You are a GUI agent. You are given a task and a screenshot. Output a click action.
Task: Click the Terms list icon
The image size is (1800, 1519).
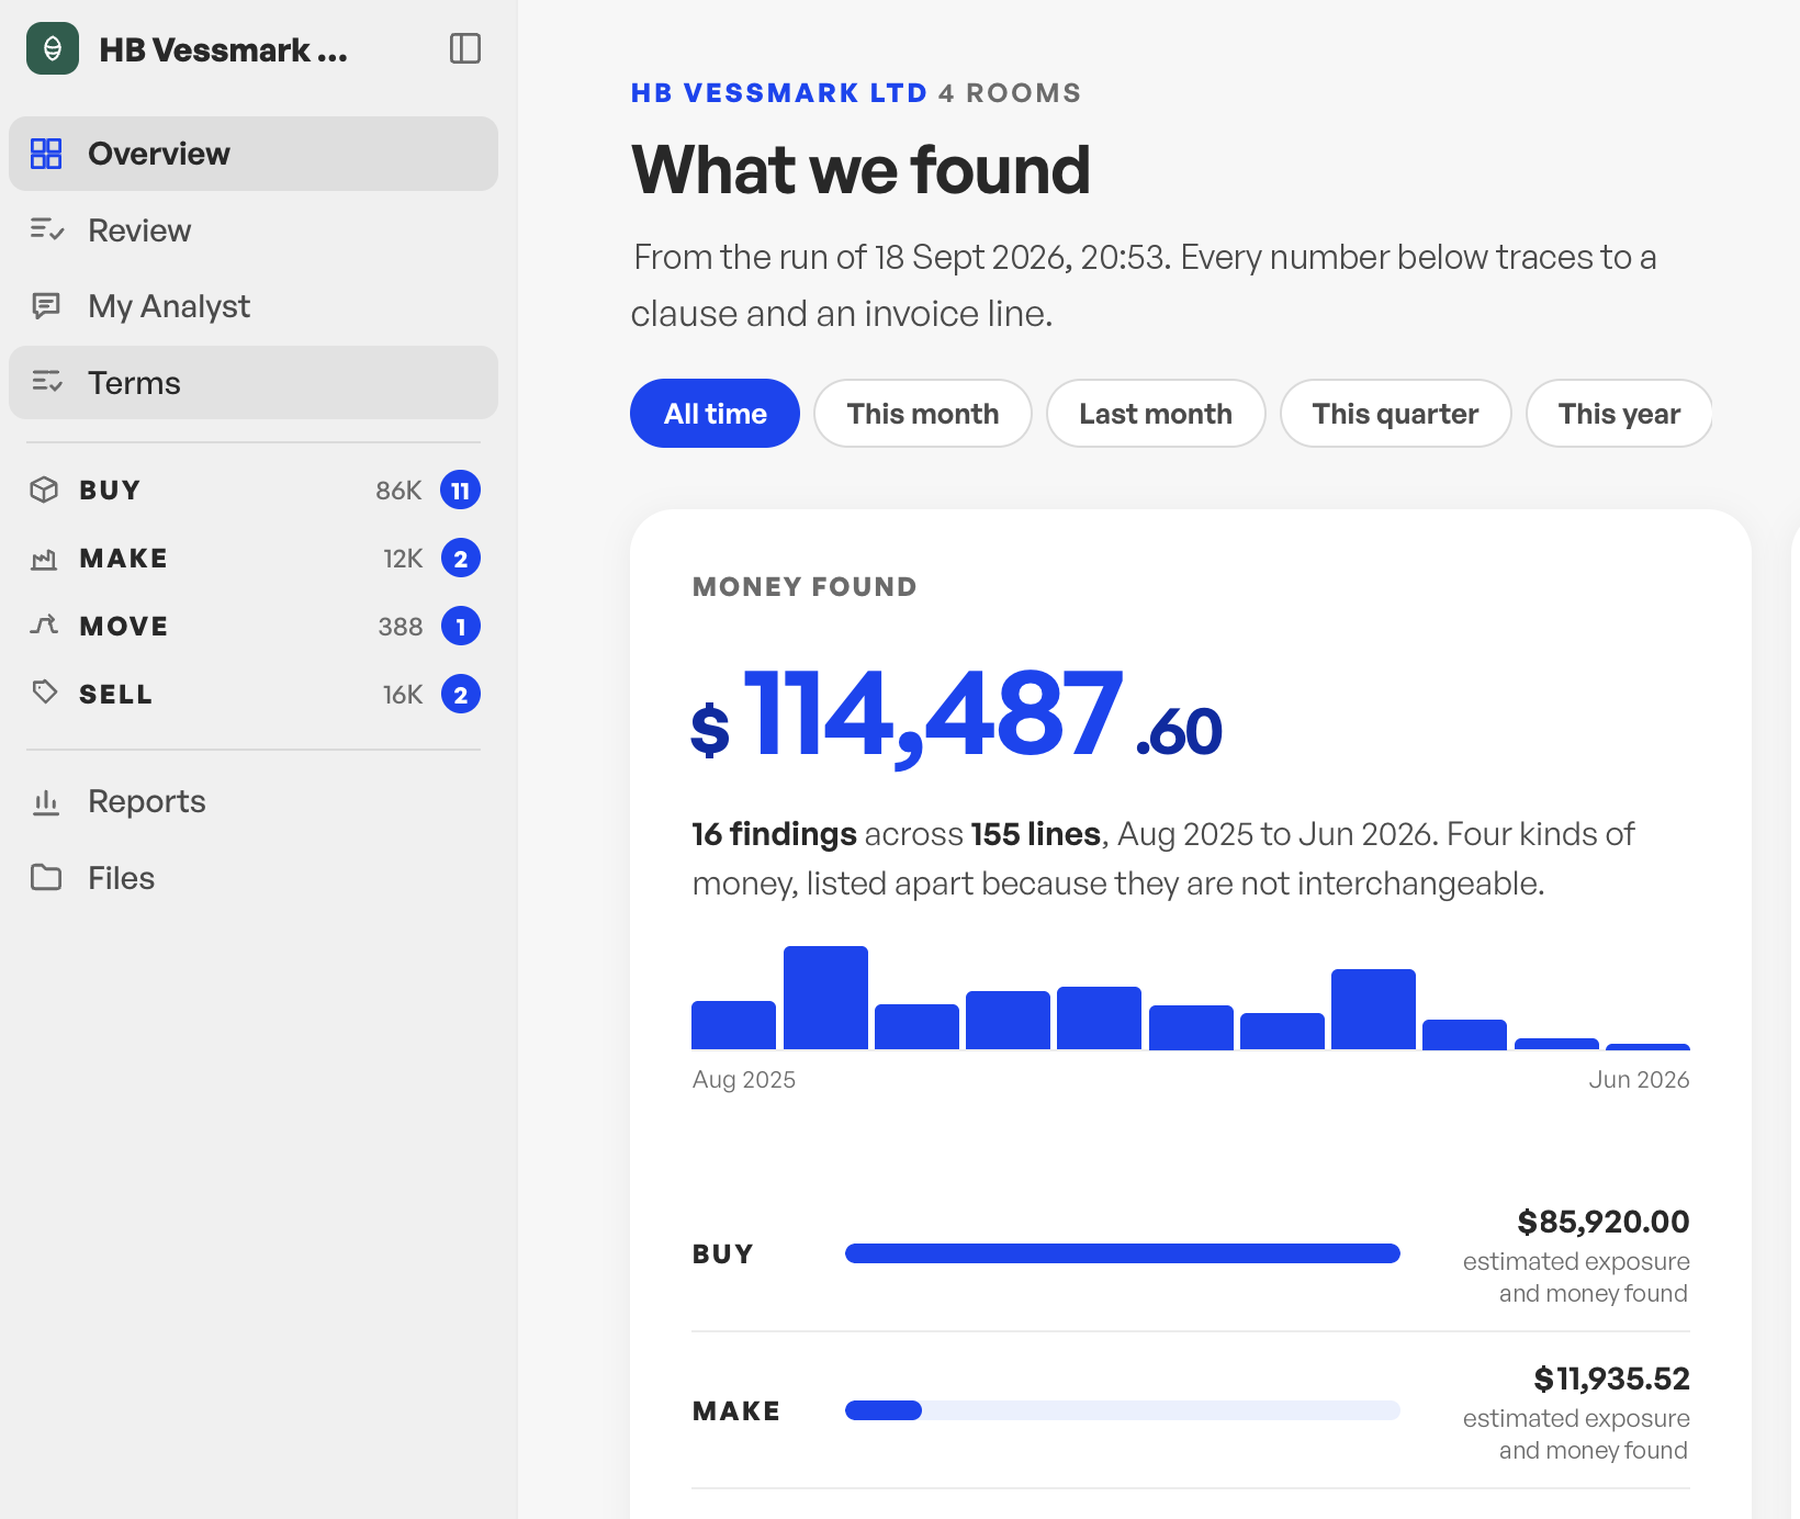(x=46, y=382)
